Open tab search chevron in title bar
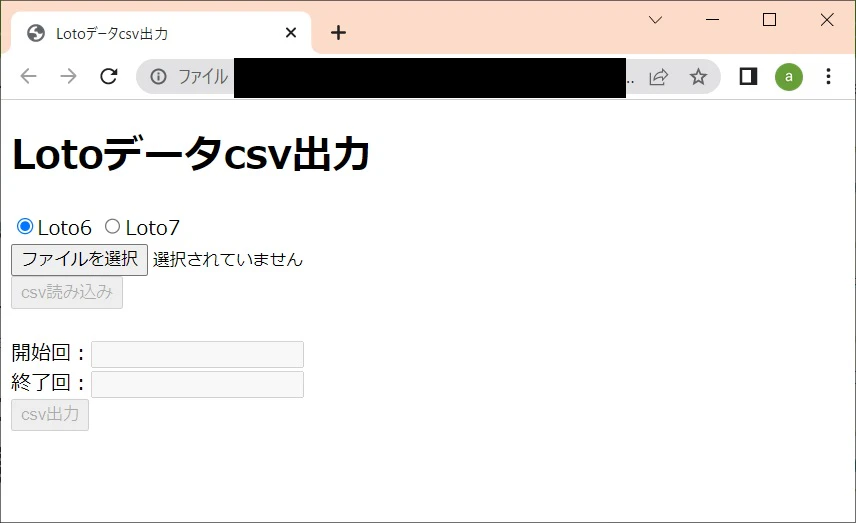 [x=655, y=20]
